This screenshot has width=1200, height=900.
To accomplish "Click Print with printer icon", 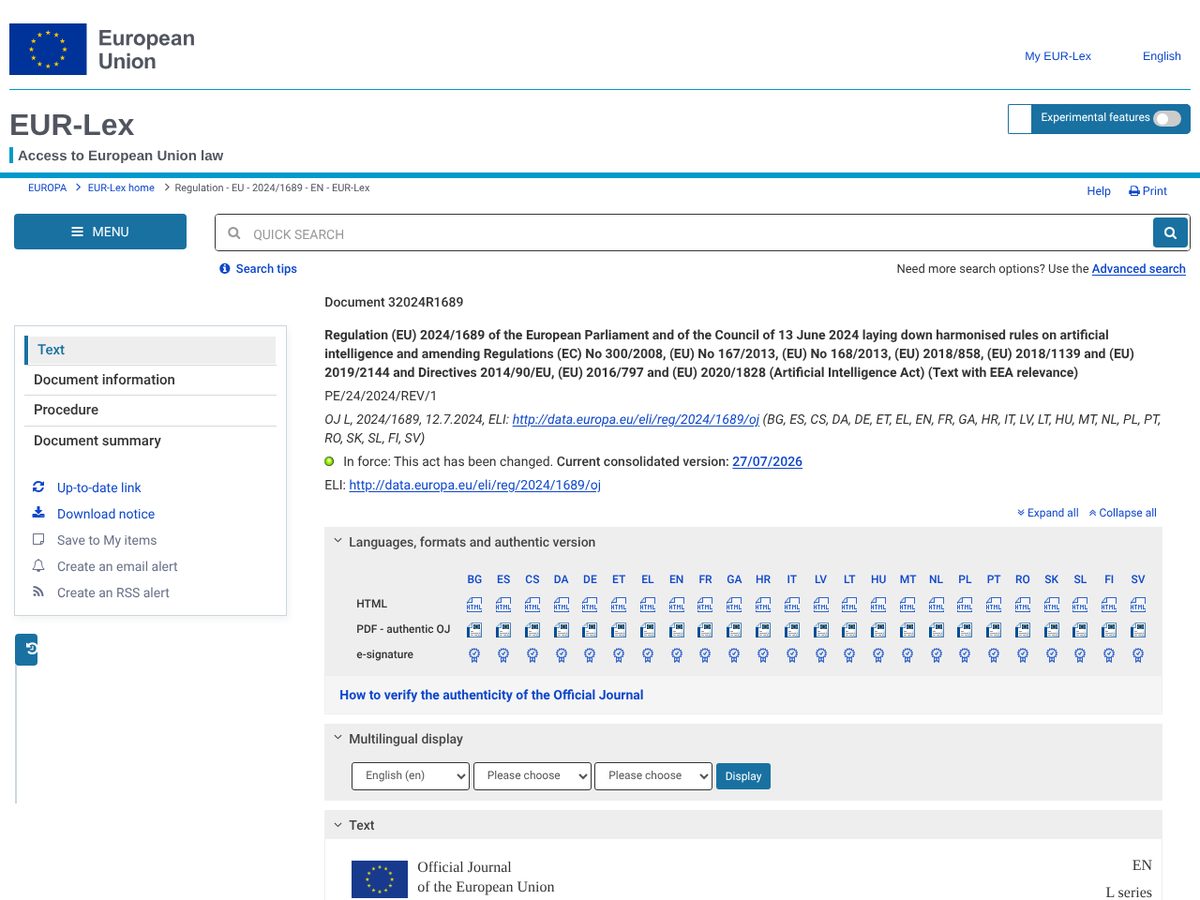I will point(1148,191).
